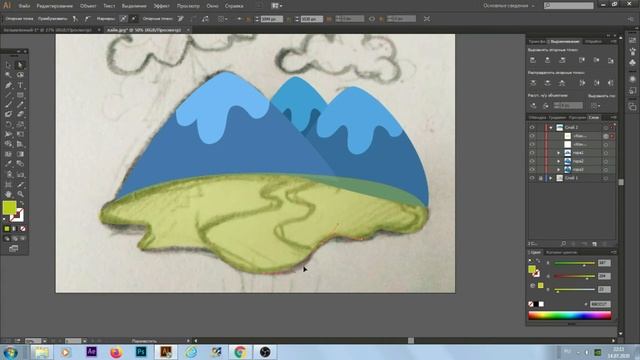This screenshot has width=640, height=360.
Task: Select the Zoom tool
Action: coord(20,194)
